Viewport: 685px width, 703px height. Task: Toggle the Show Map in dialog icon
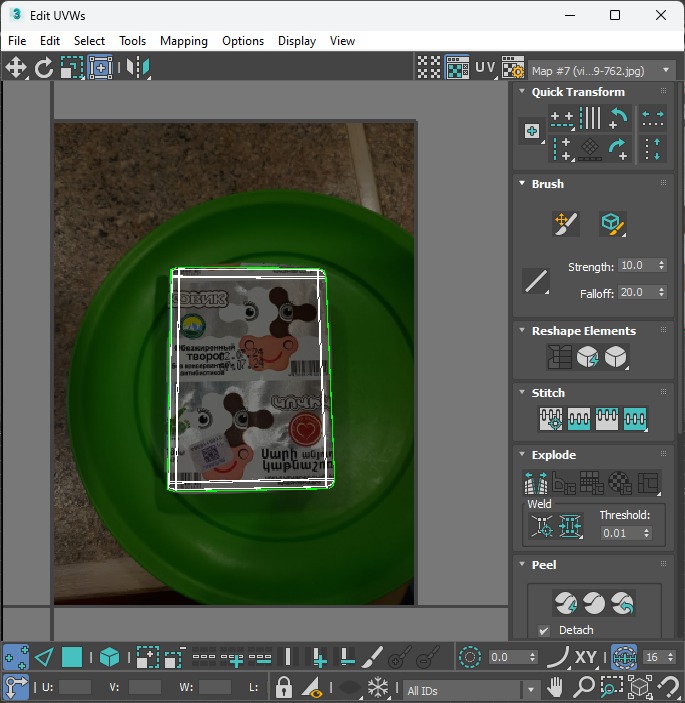point(457,68)
